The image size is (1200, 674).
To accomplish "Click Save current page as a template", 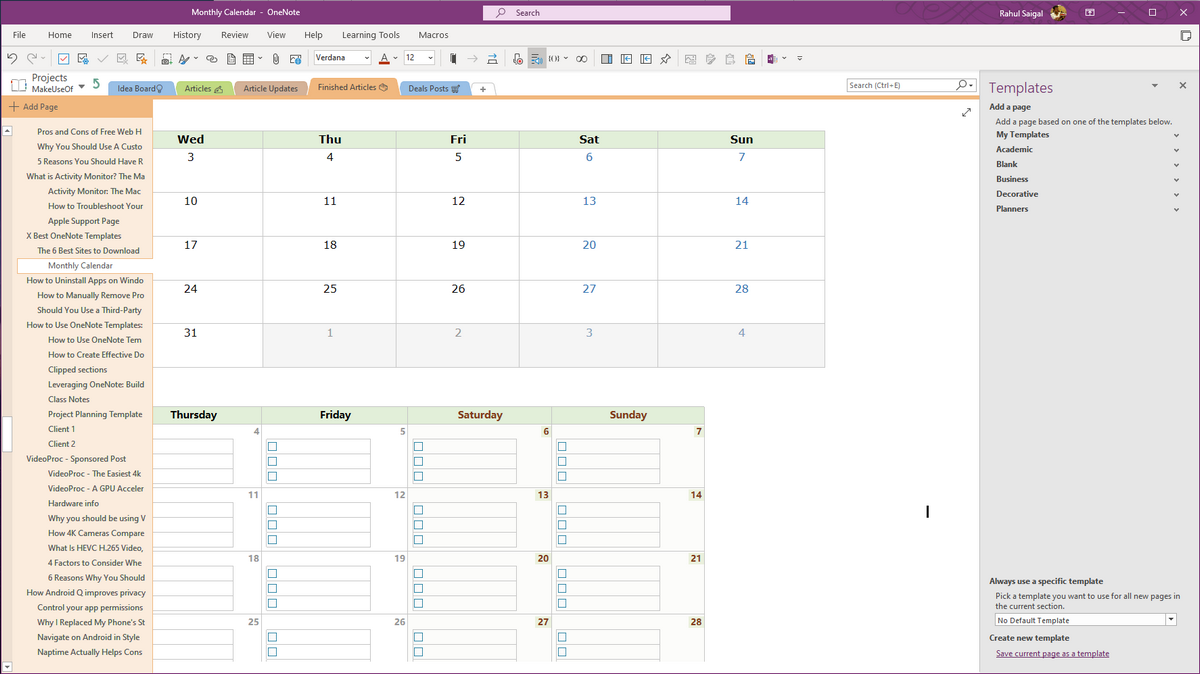I will pyautogui.click(x=1052, y=653).
